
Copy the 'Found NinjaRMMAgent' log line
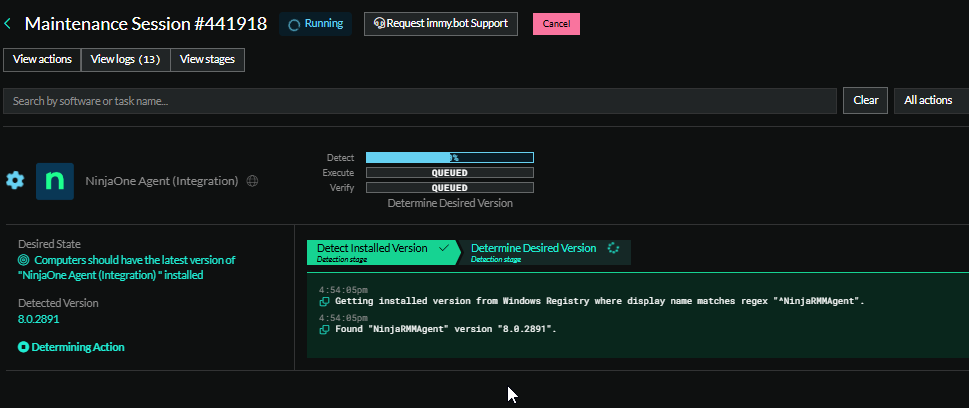click(x=324, y=329)
